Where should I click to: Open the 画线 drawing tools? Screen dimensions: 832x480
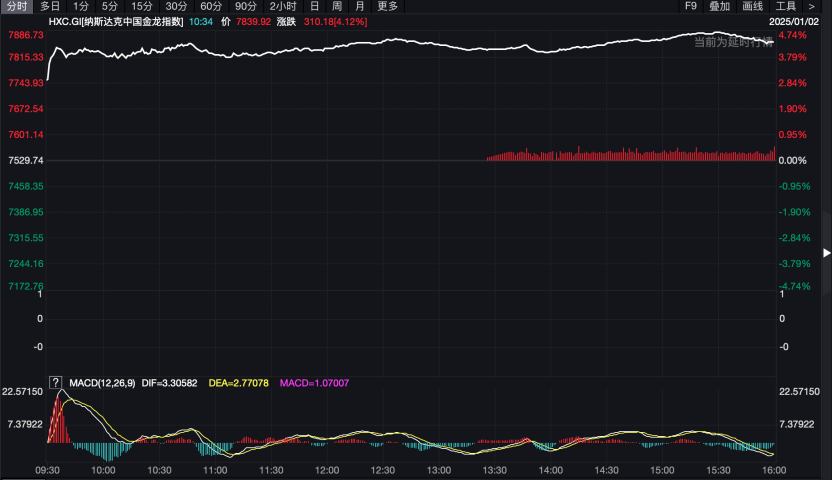[x=753, y=6]
